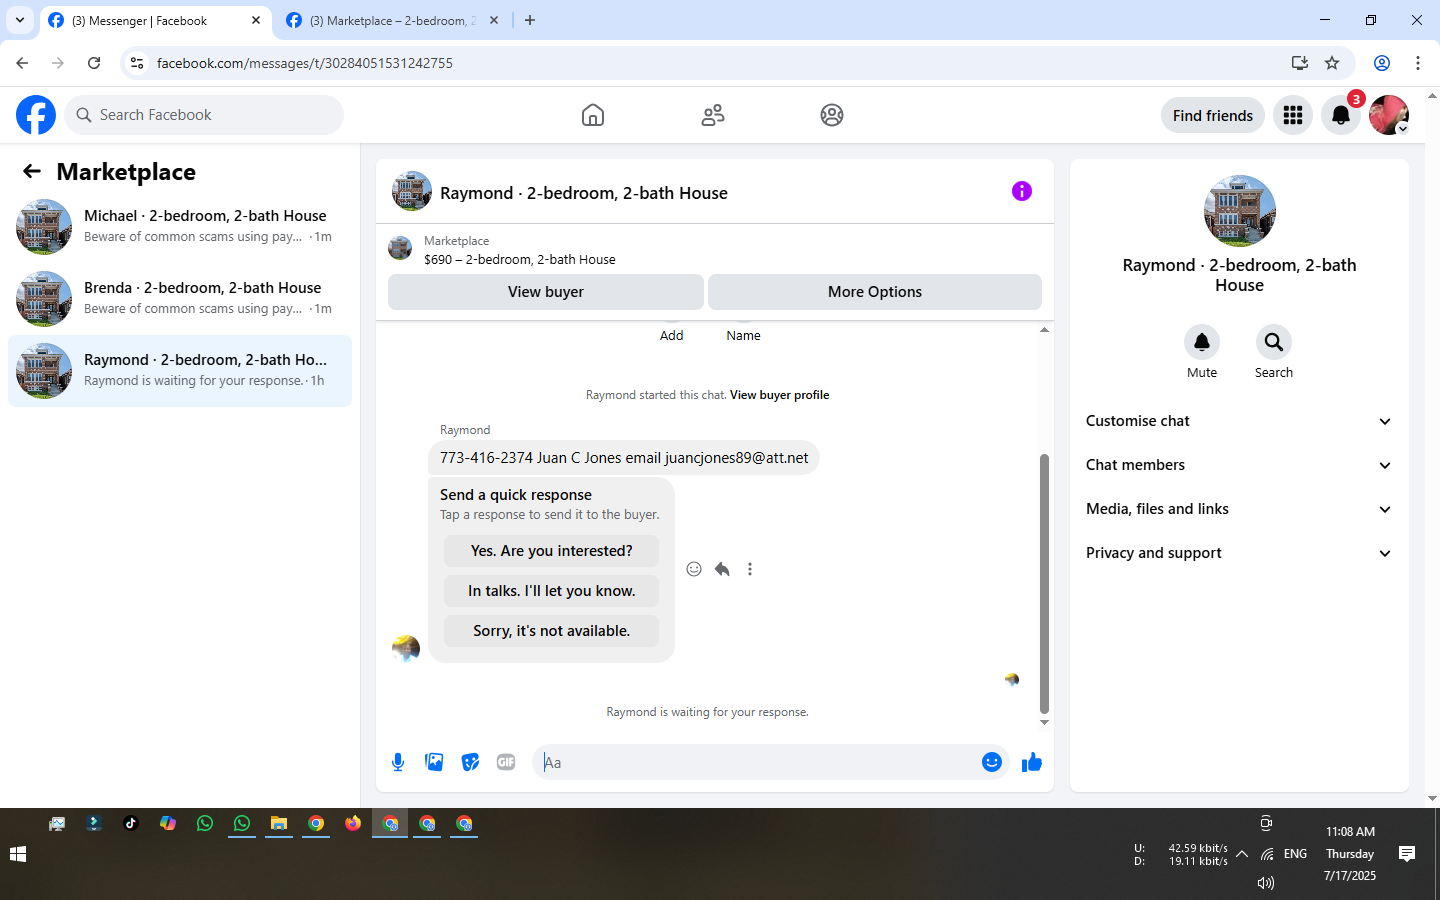Viewport: 1440px width, 900px height.
Task: Send quick response 'Yes. Are you interested?'
Action: click(551, 551)
